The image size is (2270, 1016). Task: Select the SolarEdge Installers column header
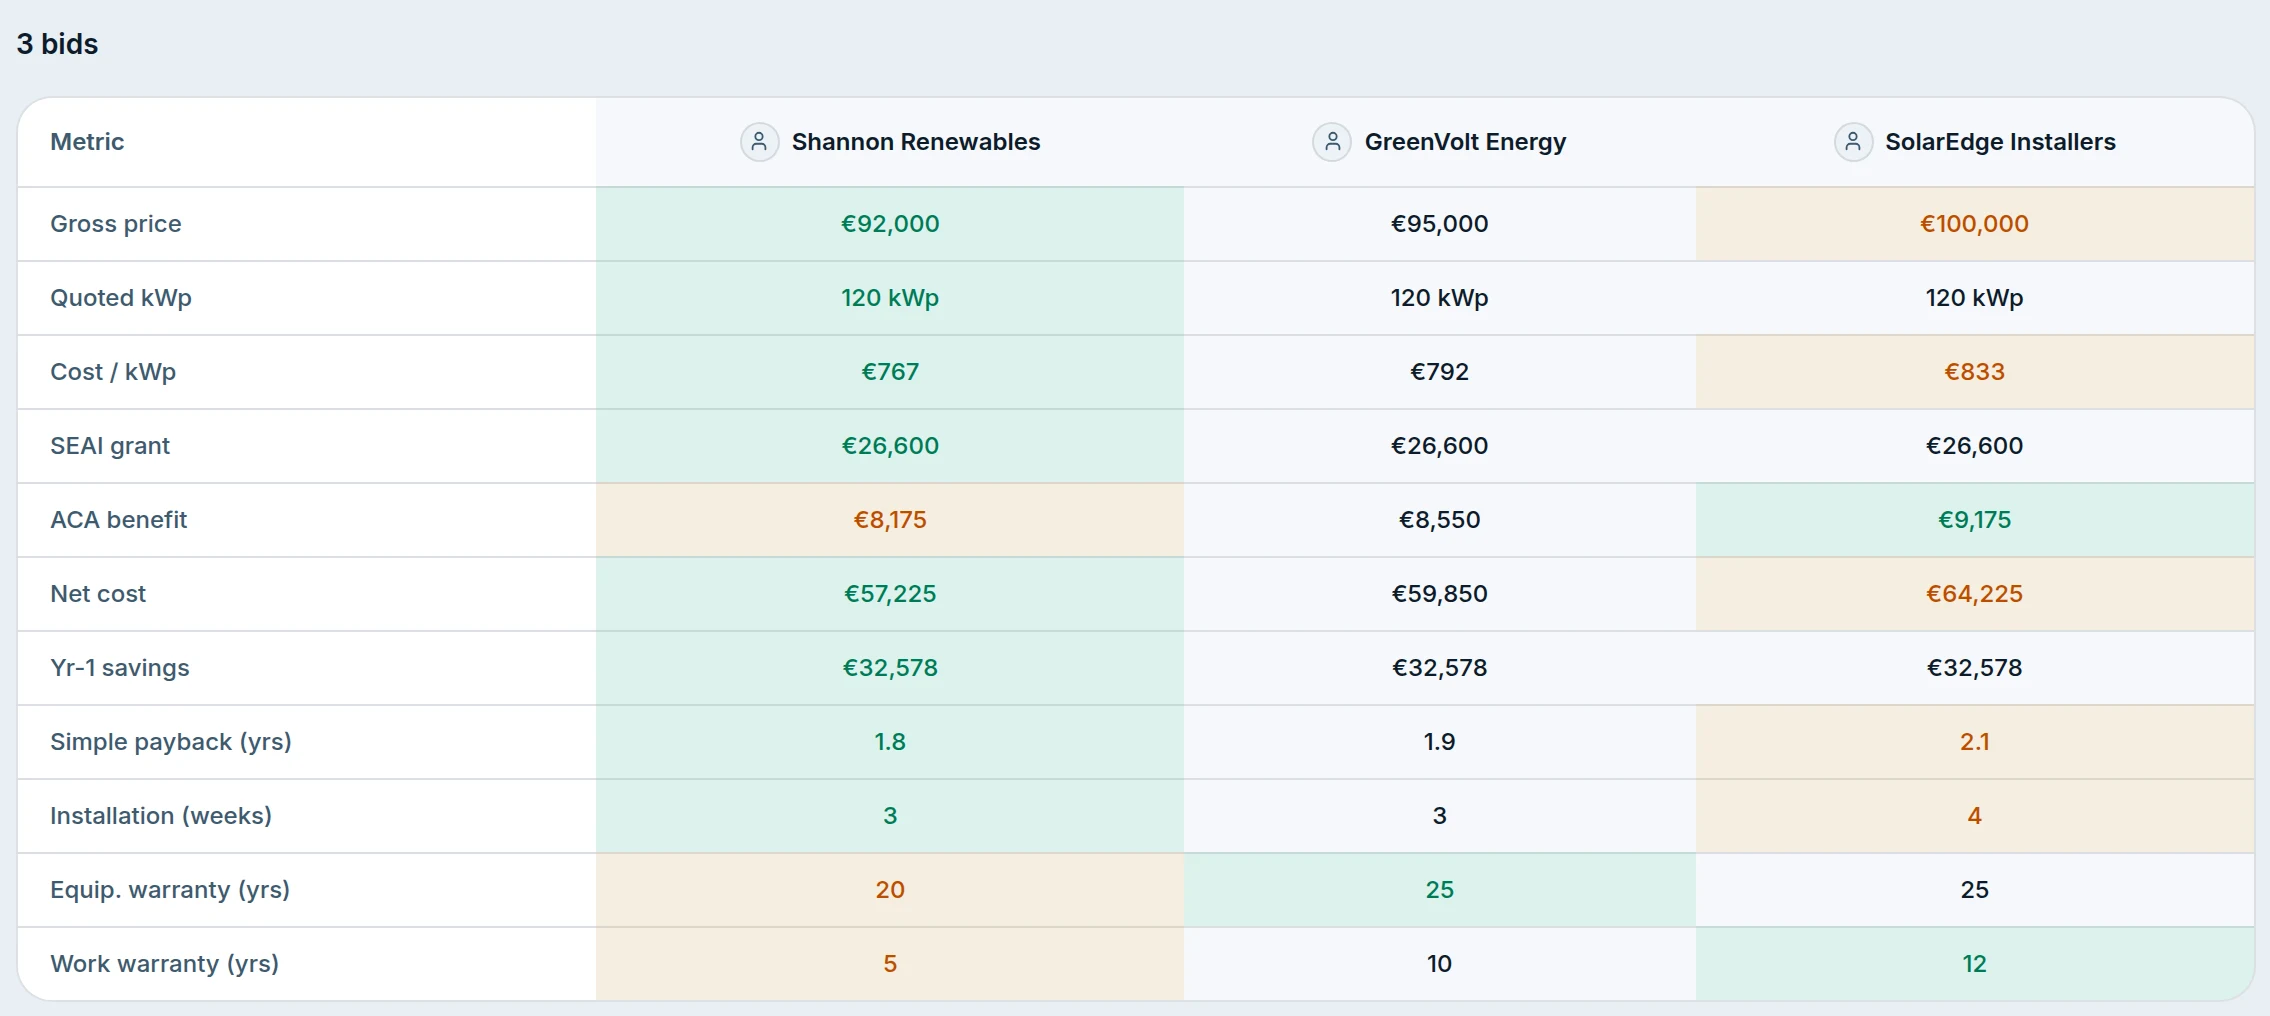click(x=1975, y=142)
